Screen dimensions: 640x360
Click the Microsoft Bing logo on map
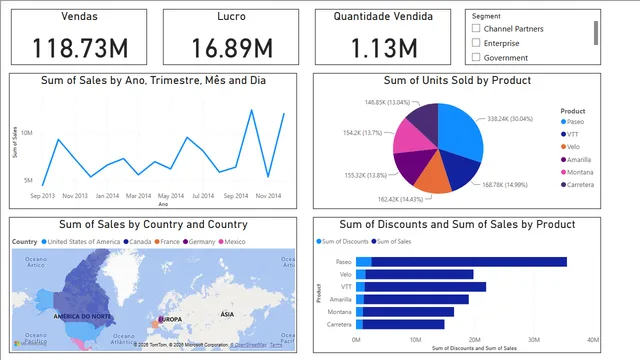(x=31, y=343)
